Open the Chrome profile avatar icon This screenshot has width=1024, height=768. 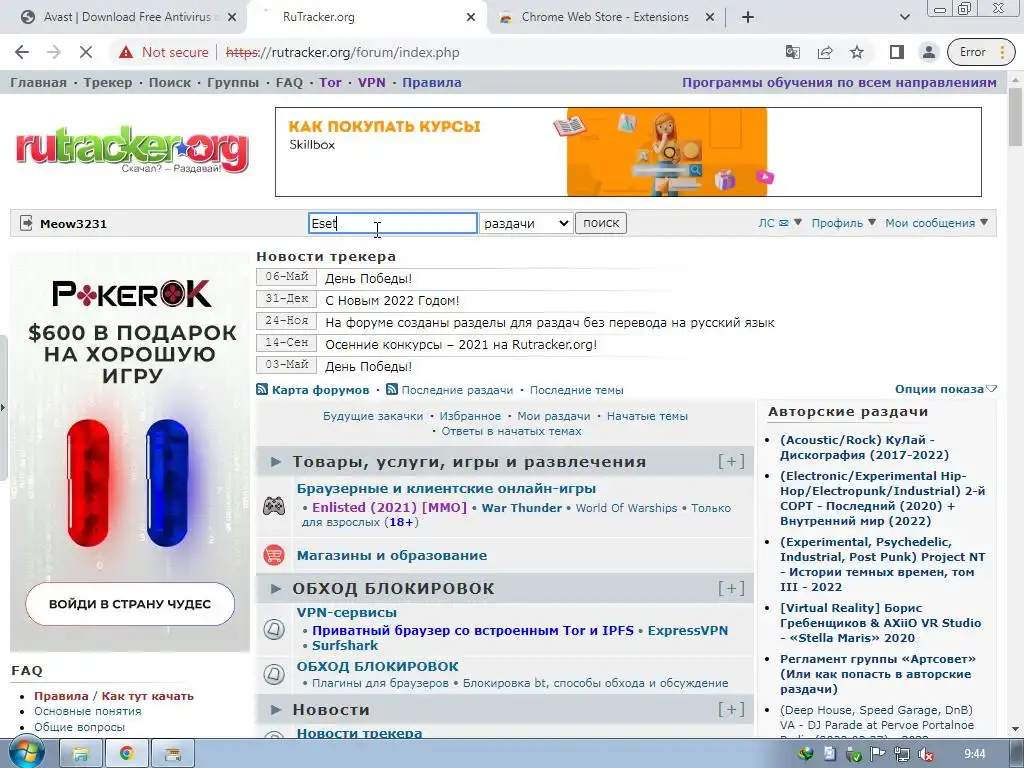[929, 52]
